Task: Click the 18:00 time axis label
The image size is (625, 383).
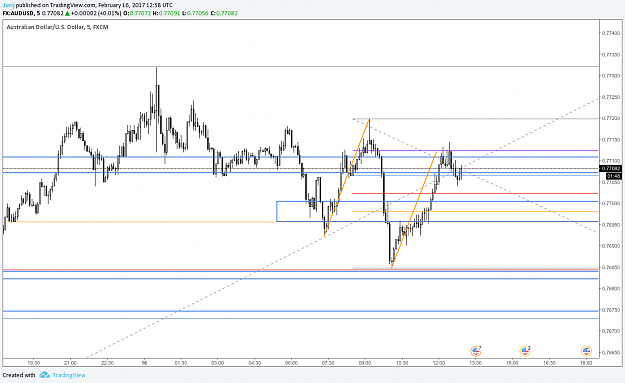Action: coord(586,363)
